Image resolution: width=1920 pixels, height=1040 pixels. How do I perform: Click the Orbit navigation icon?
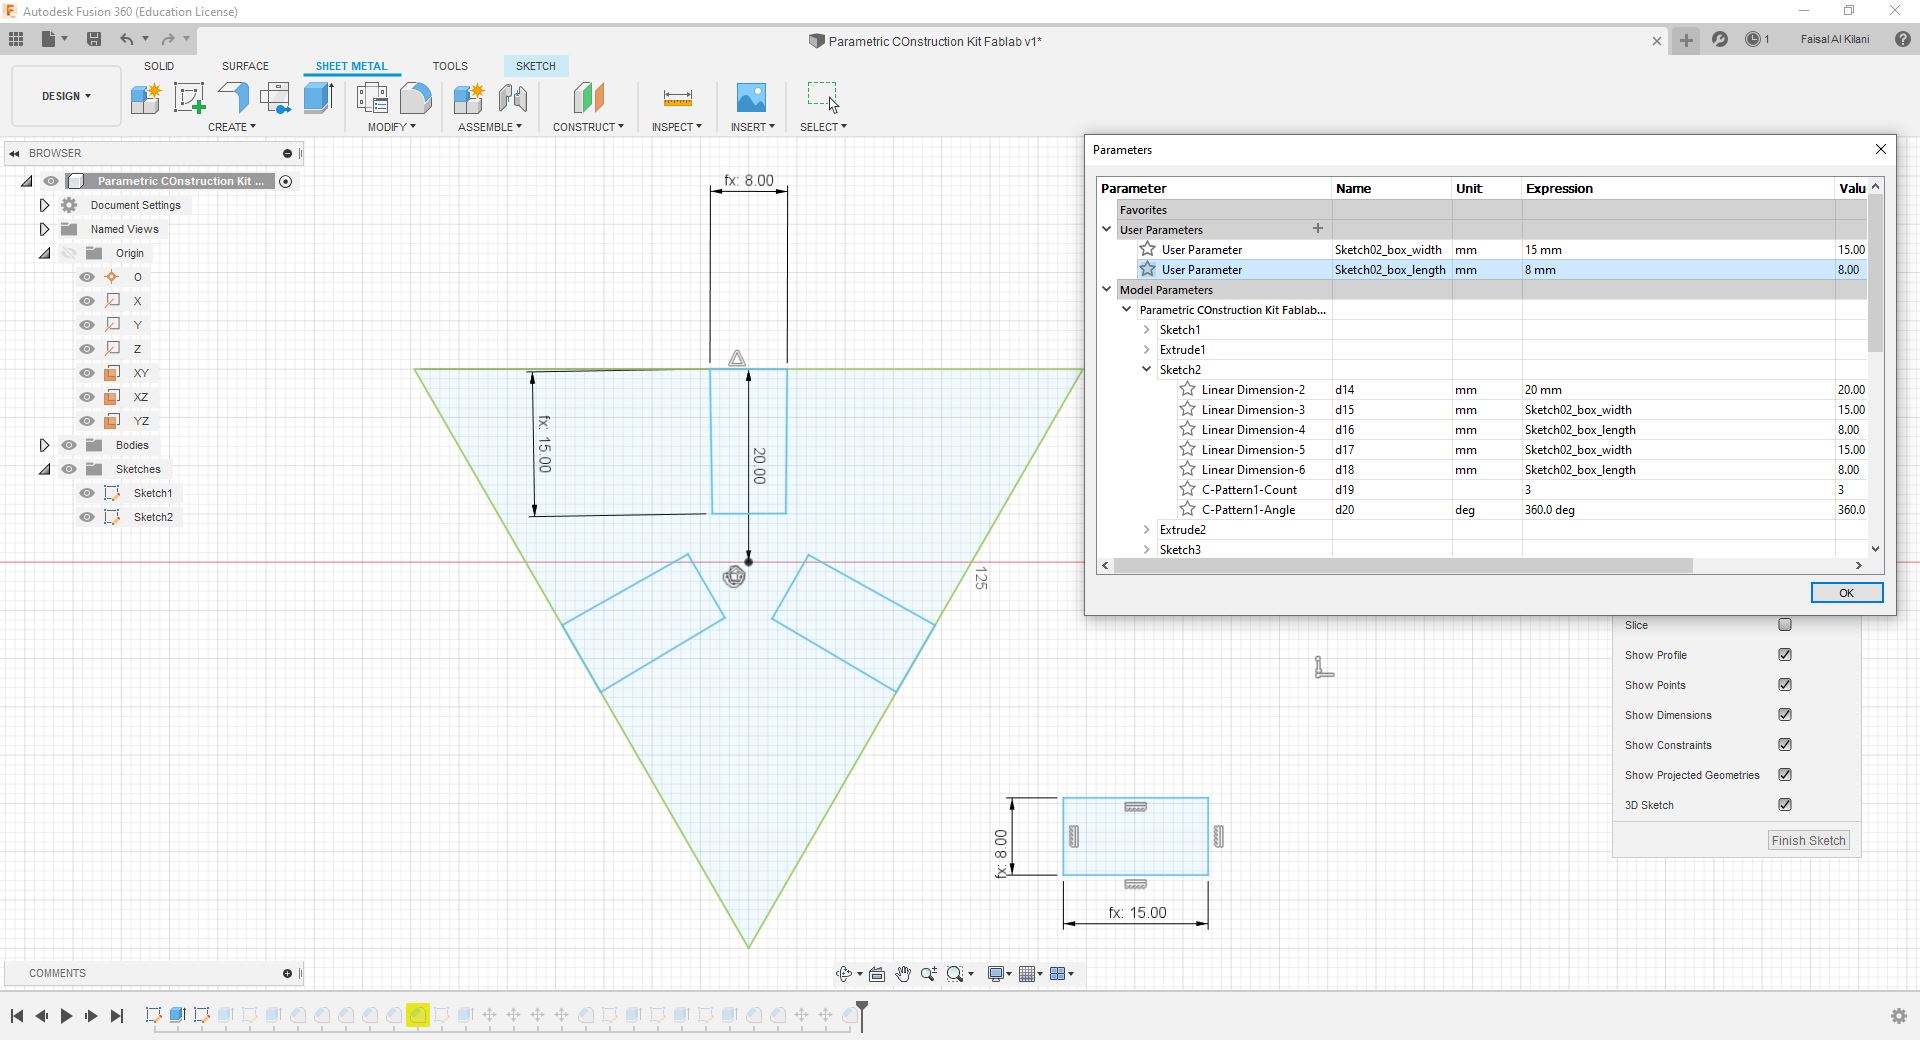pos(844,974)
